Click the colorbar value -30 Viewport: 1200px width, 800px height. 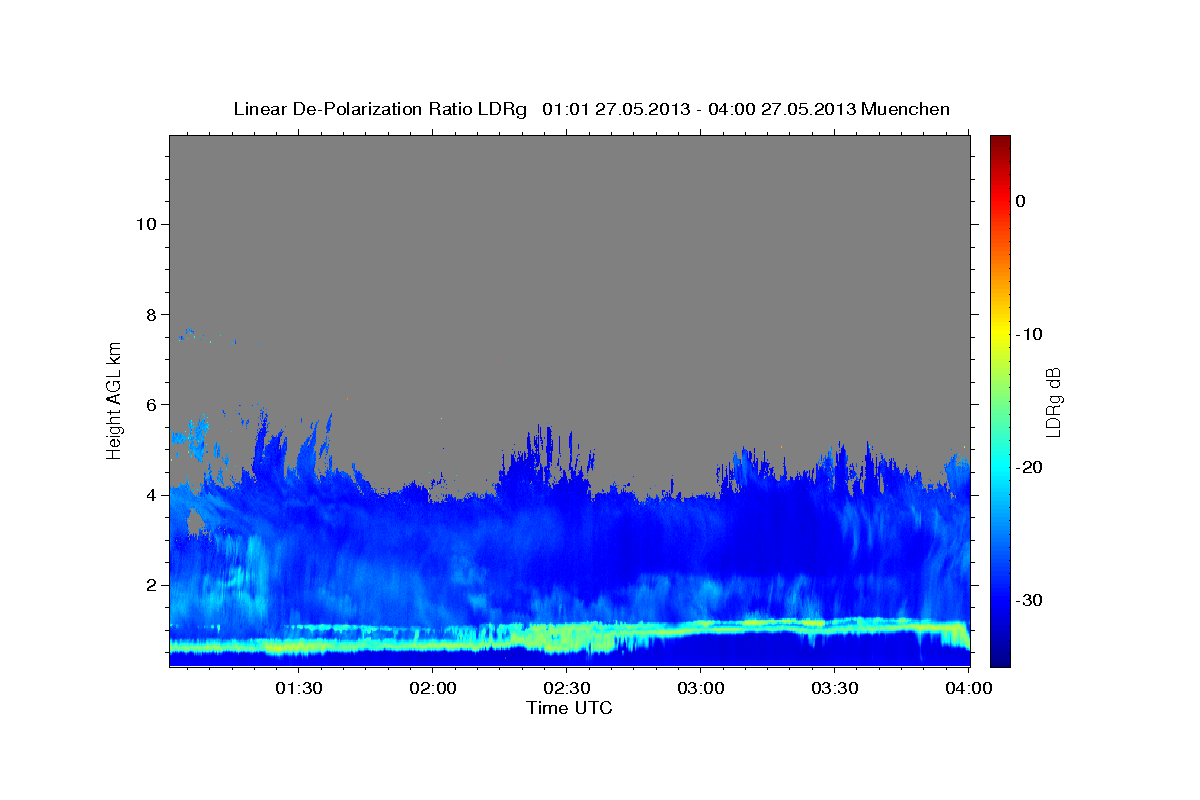[x=1029, y=600]
